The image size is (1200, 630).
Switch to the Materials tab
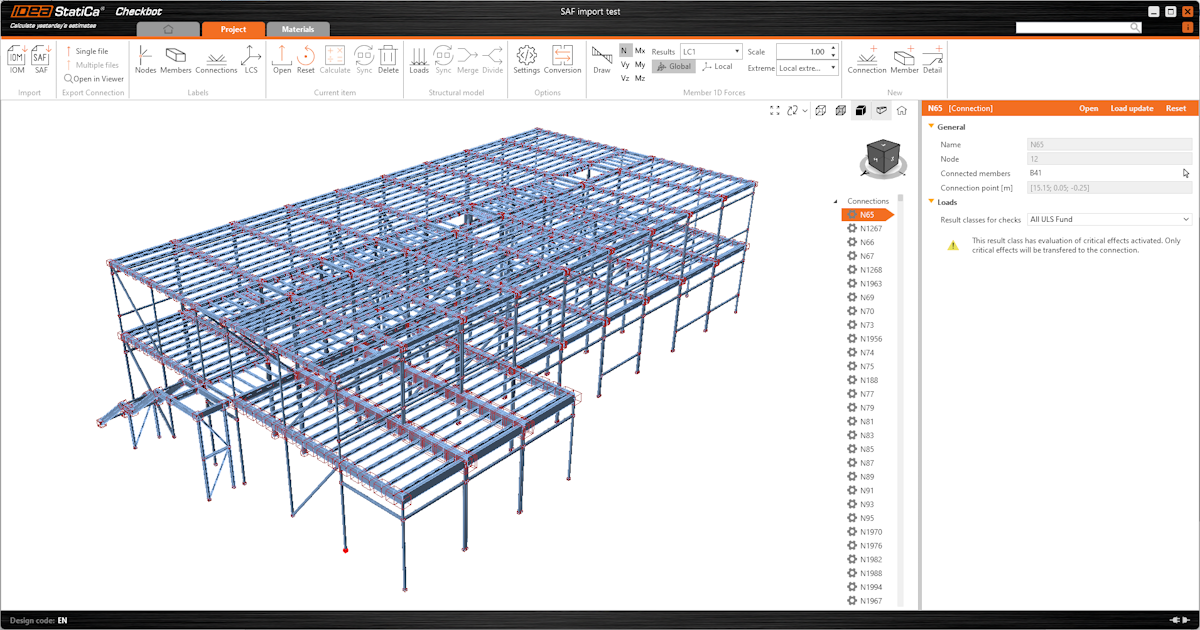(298, 29)
